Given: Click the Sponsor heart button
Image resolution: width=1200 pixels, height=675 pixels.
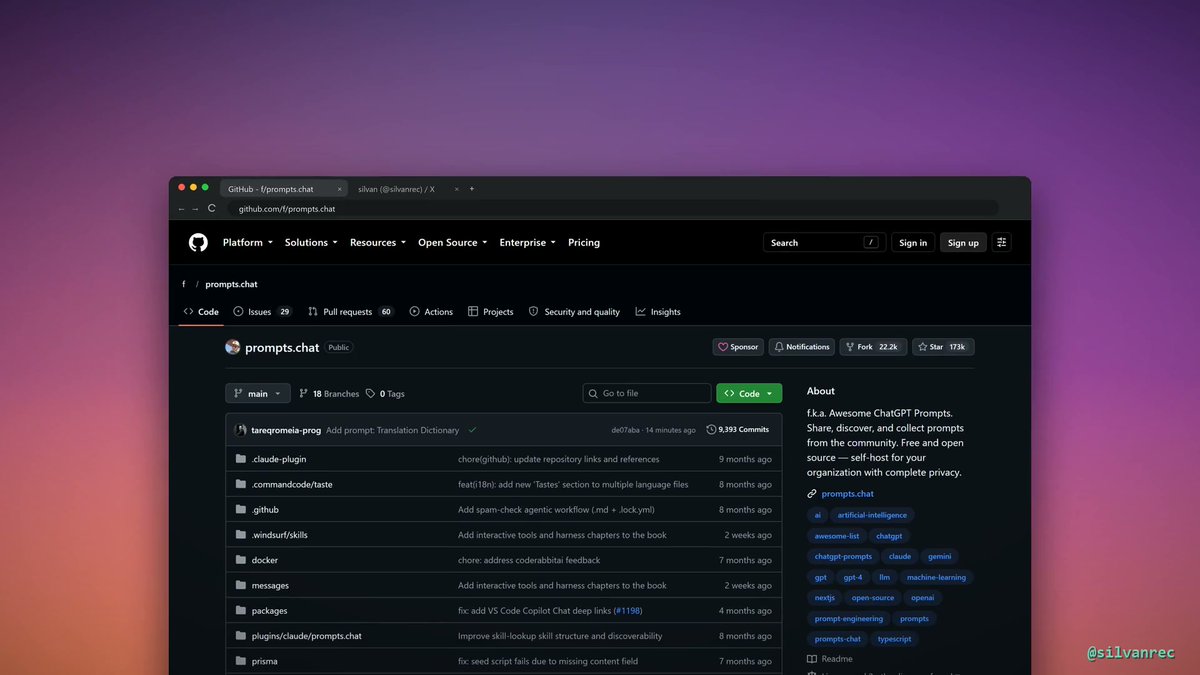Looking at the screenshot, I should (x=738, y=347).
